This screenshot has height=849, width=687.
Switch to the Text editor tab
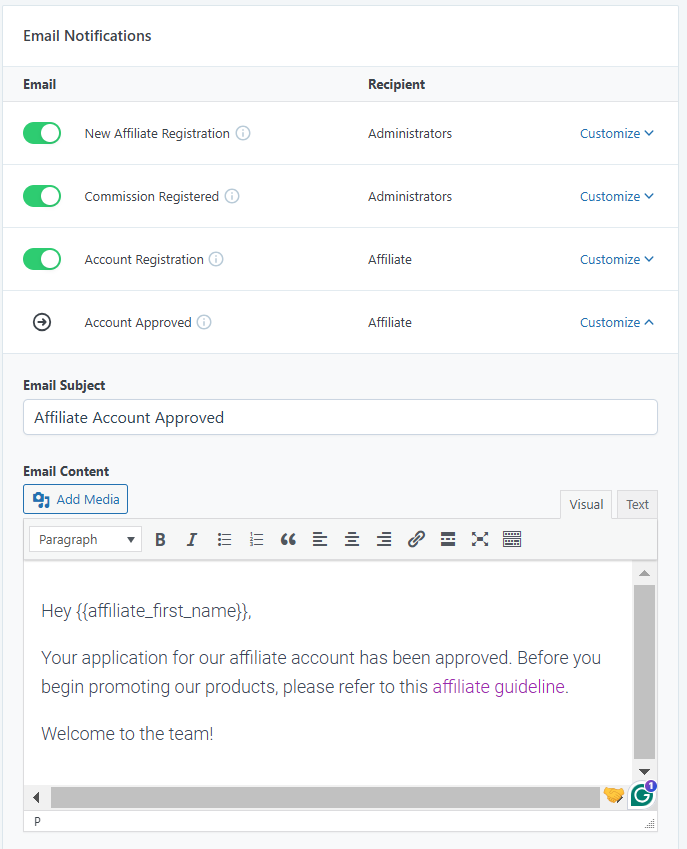point(637,504)
